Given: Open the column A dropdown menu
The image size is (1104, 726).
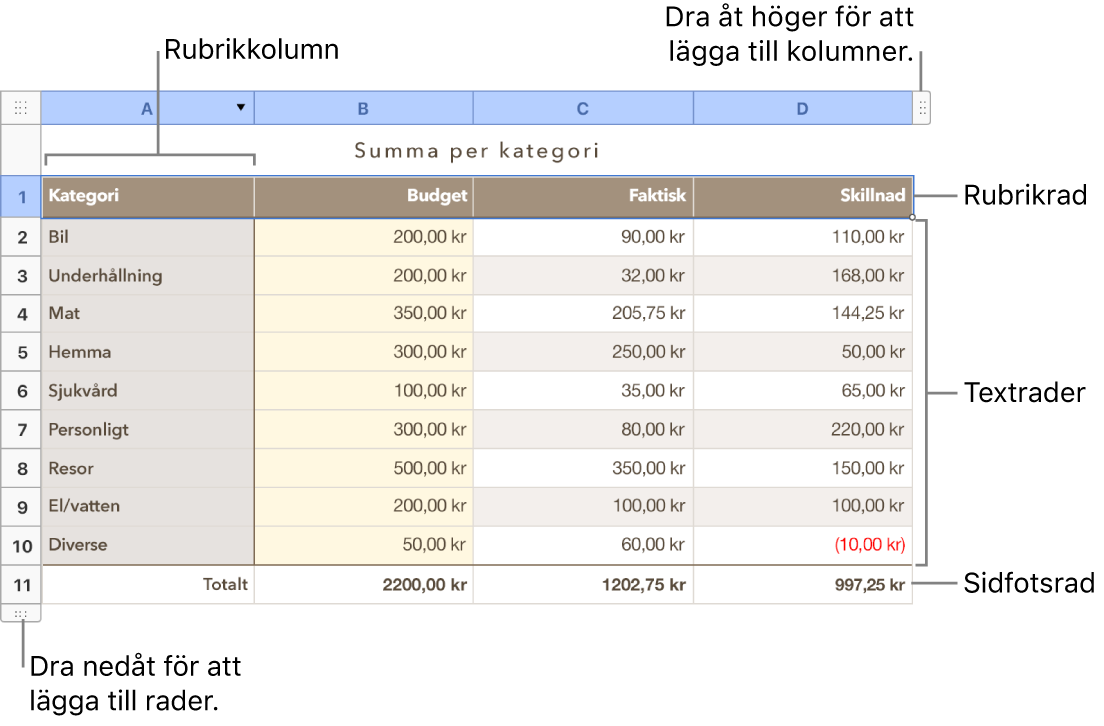Looking at the screenshot, I should [x=241, y=107].
